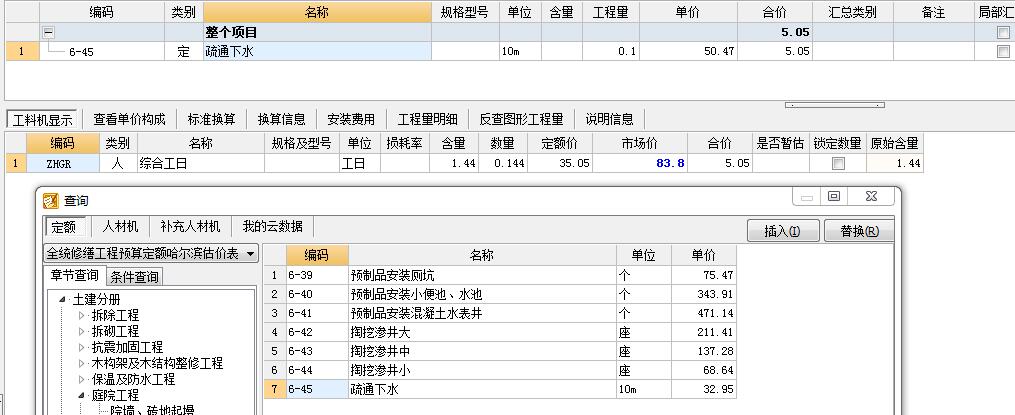The height and width of the screenshot is (415, 1015).
Task: Open the 标准换算 tab
Action: 212,119
